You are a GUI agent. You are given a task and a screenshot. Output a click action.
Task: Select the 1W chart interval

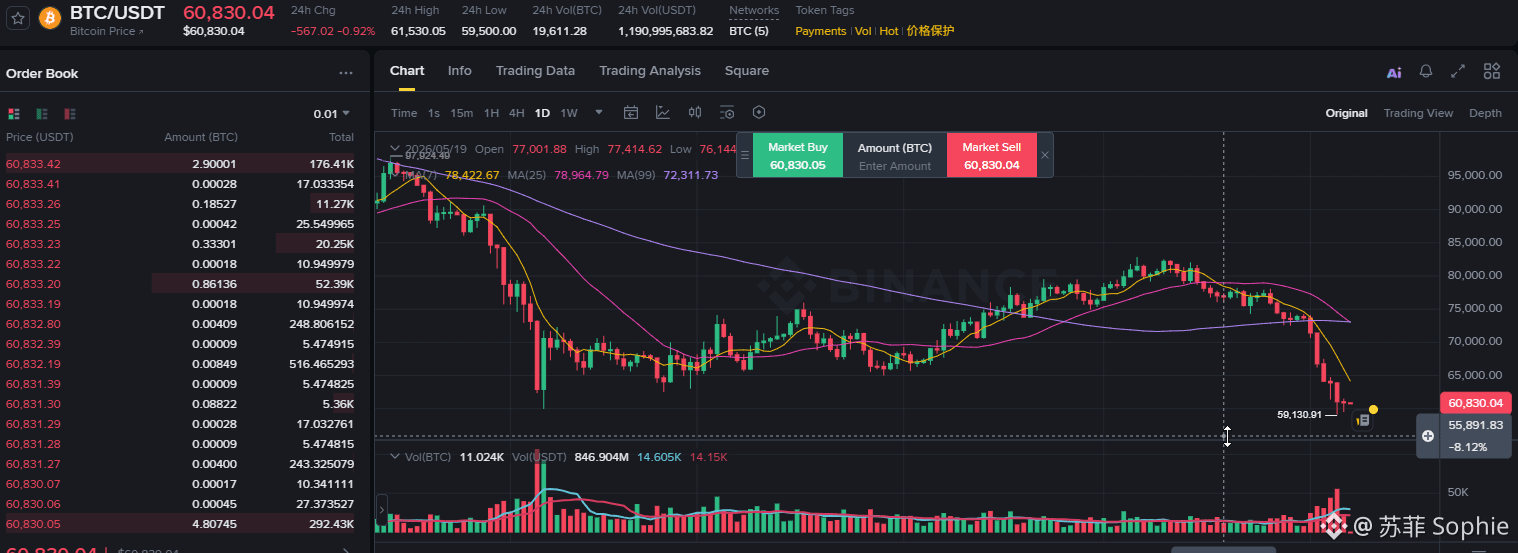point(569,113)
